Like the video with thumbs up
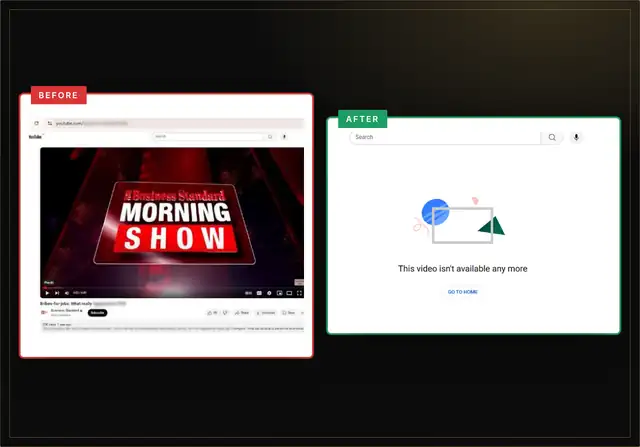Viewport: 640px width, 447px height. coord(212,313)
